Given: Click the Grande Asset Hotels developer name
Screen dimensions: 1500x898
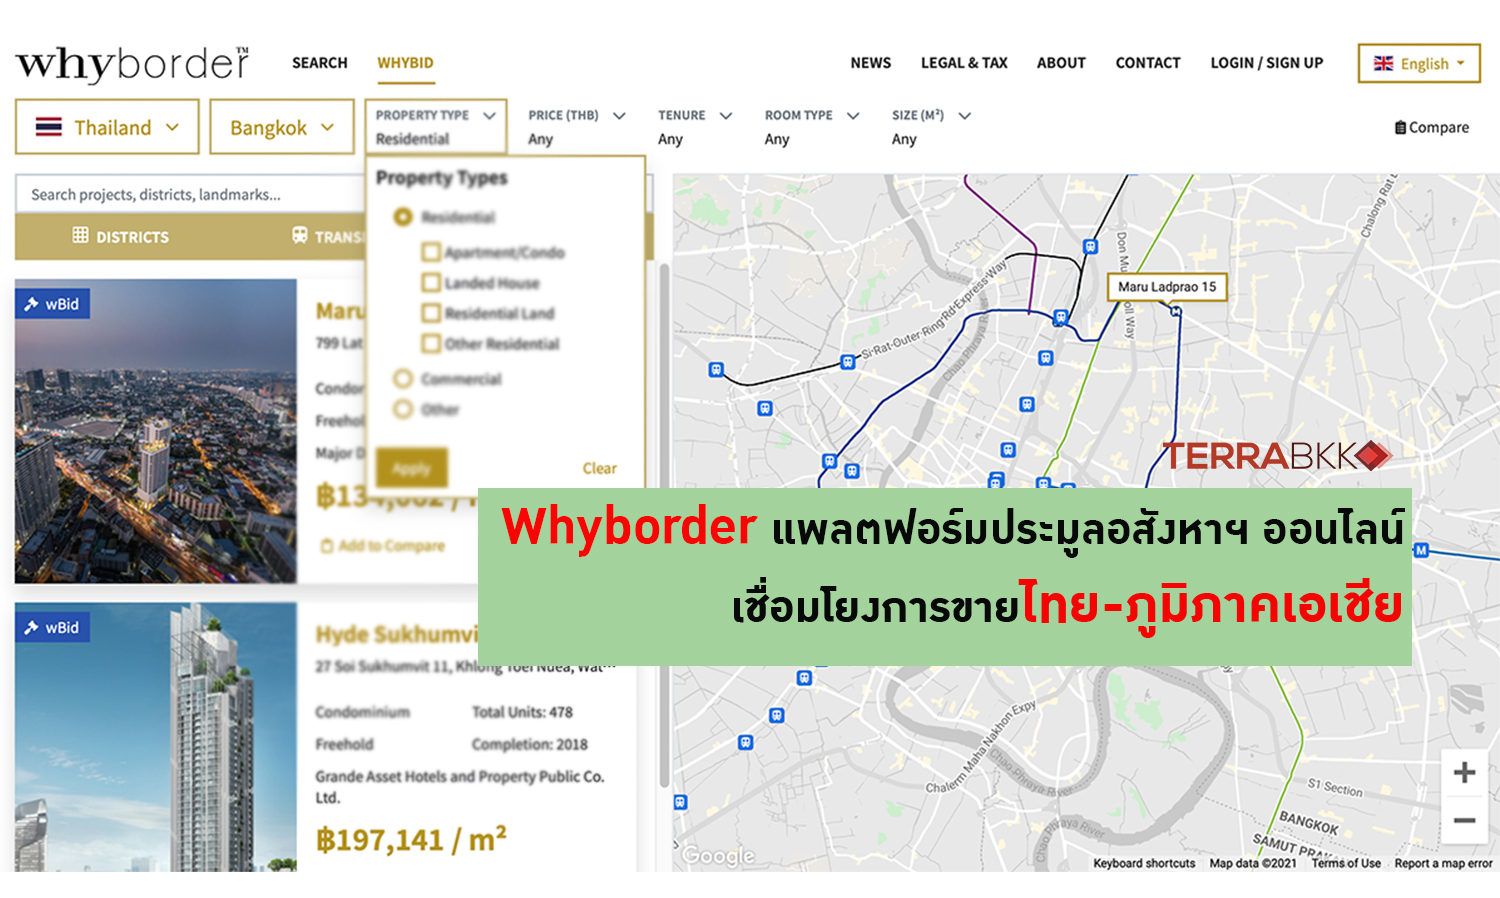Looking at the screenshot, I should [460, 786].
